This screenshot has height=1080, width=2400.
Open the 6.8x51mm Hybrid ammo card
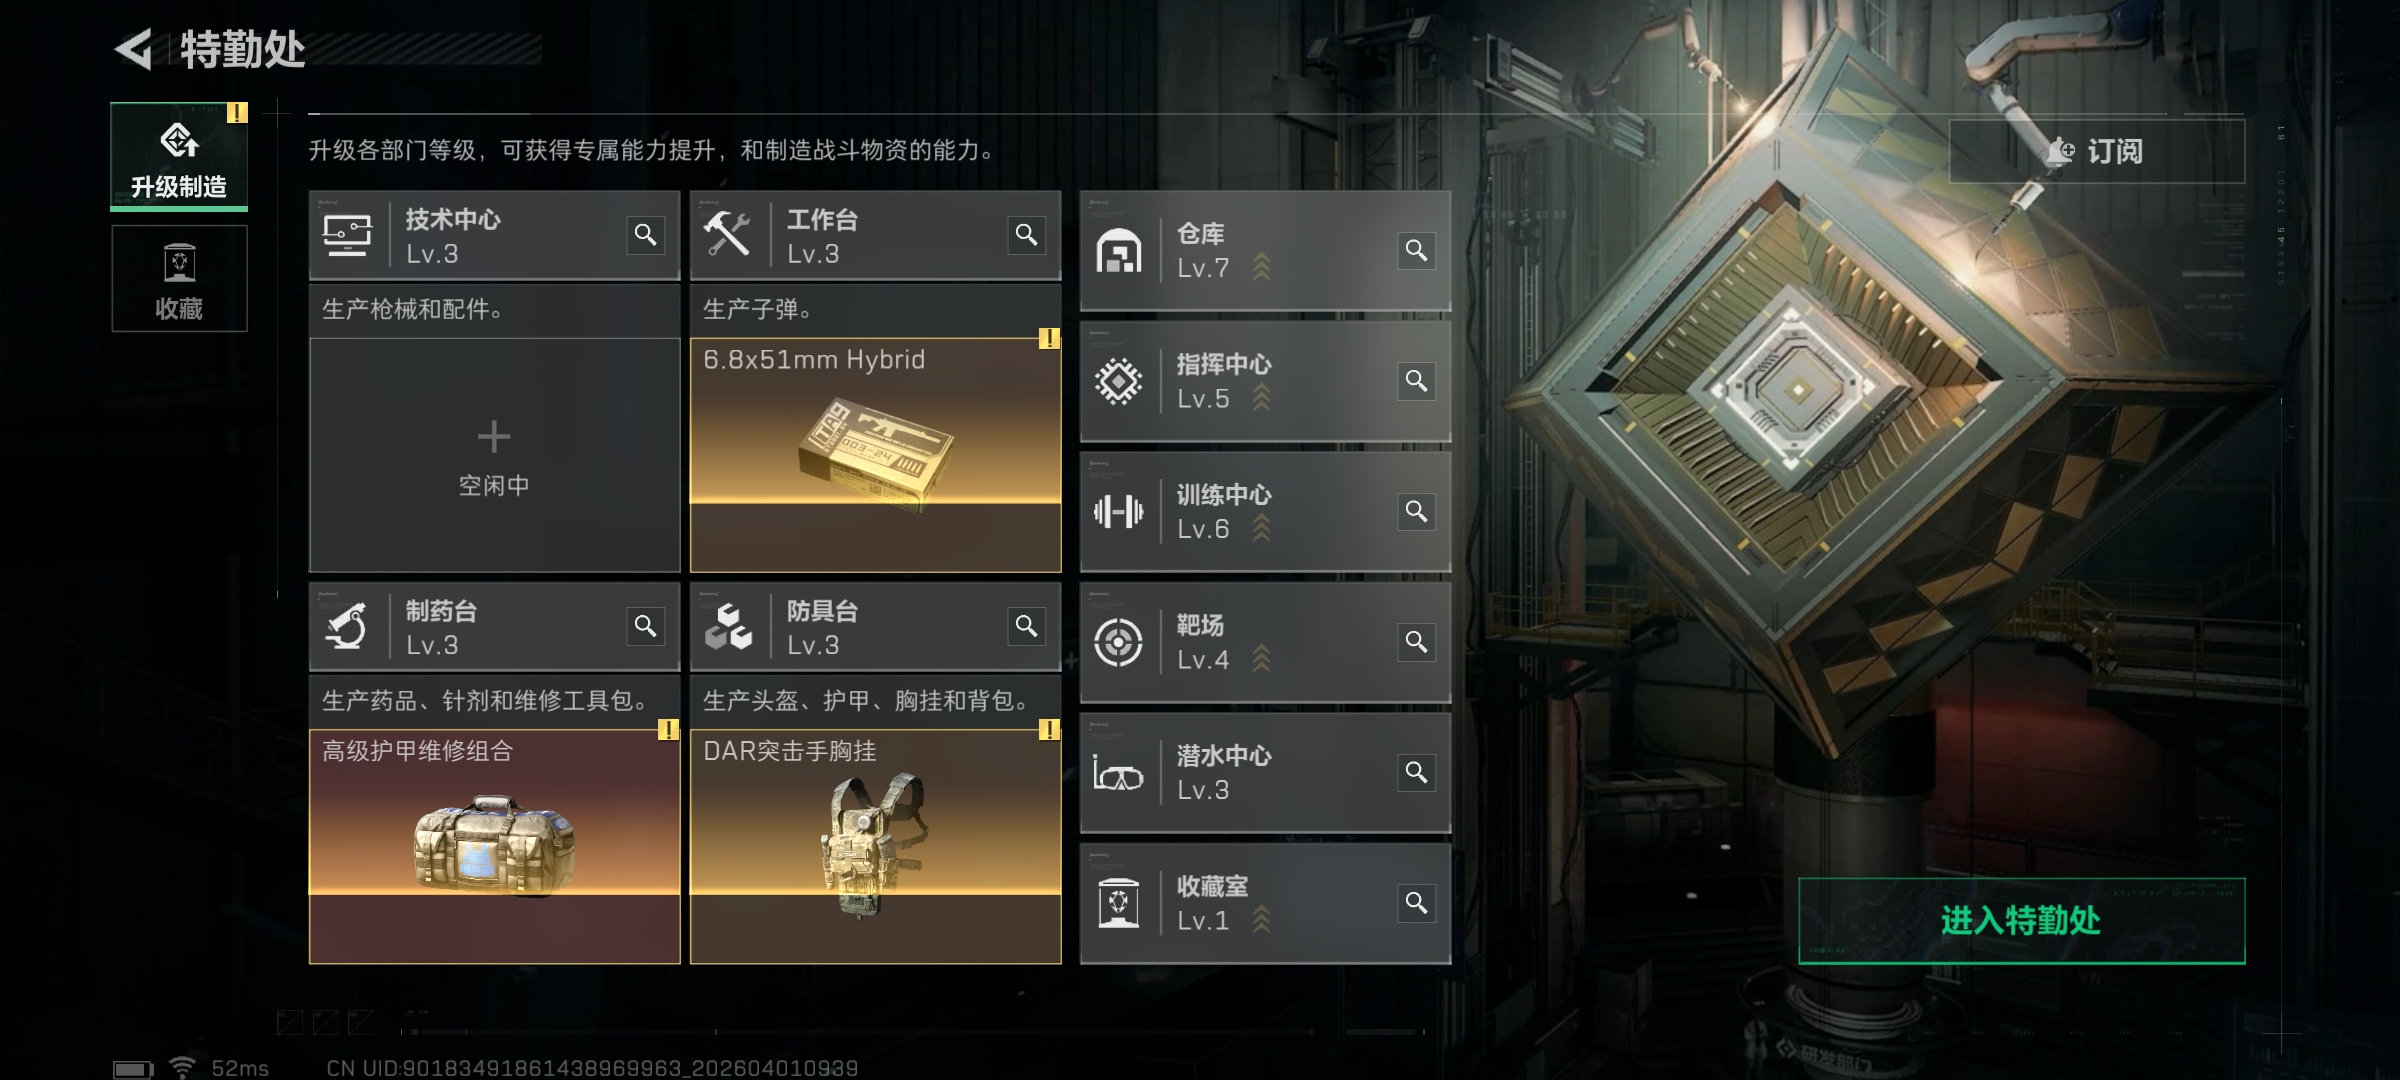[876, 455]
